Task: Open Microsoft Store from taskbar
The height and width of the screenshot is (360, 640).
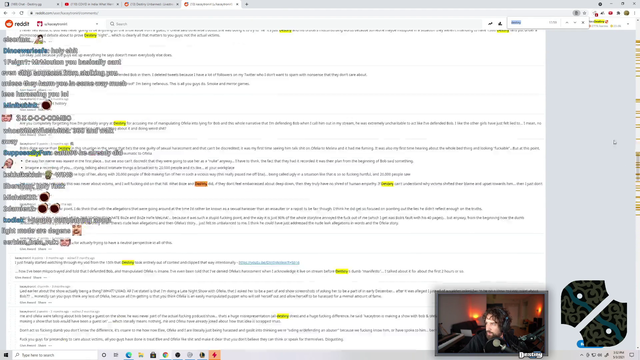Action: click(x=153, y=355)
